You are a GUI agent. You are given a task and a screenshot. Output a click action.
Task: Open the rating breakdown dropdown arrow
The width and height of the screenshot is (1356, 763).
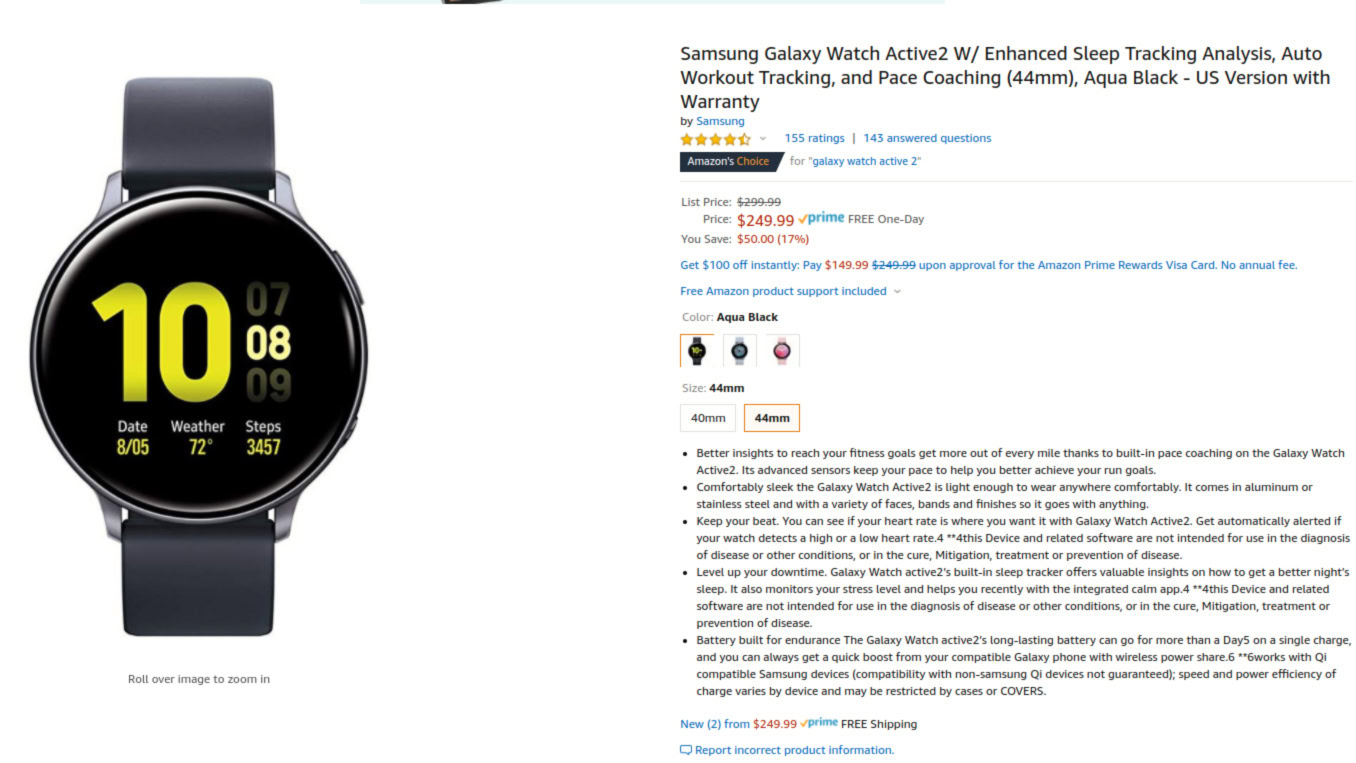click(x=763, y=139)
